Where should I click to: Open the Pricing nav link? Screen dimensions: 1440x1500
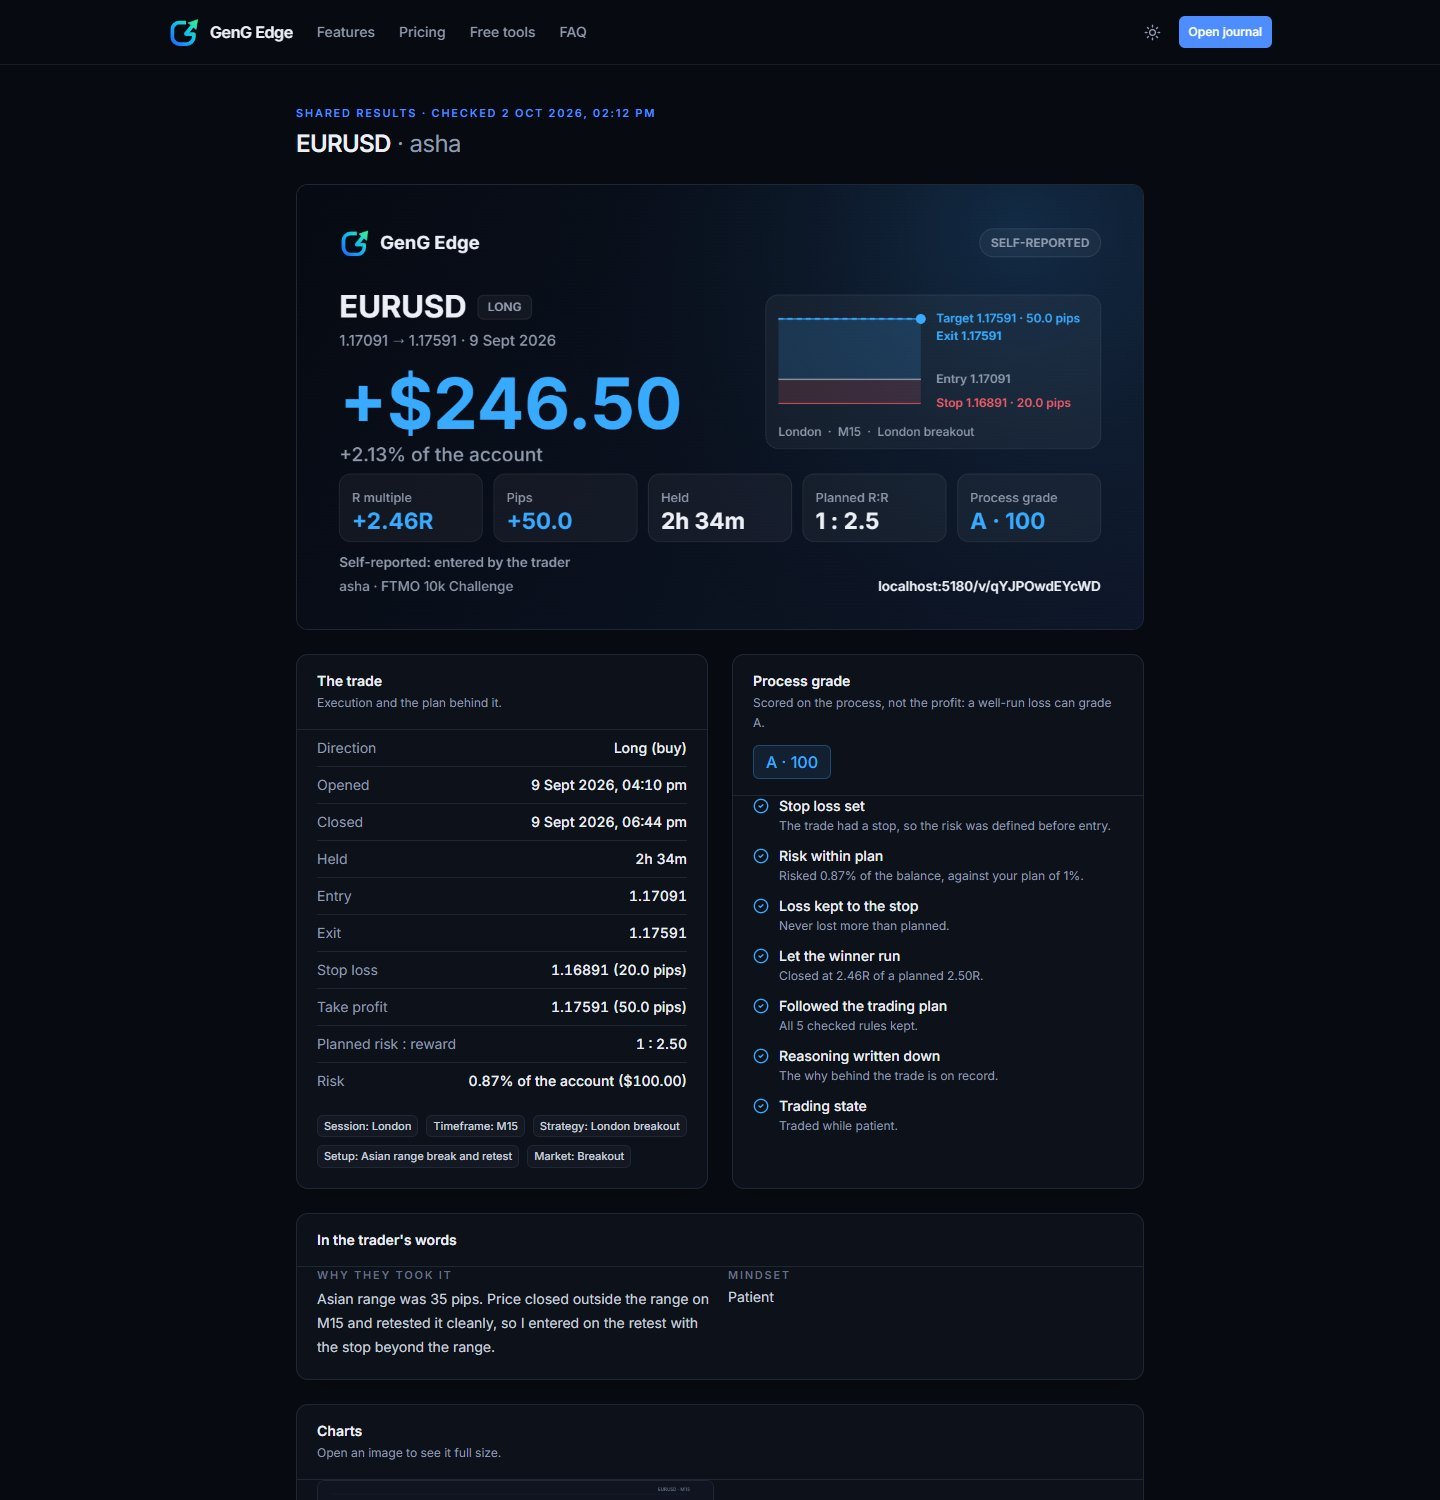(x=422, y=32)
